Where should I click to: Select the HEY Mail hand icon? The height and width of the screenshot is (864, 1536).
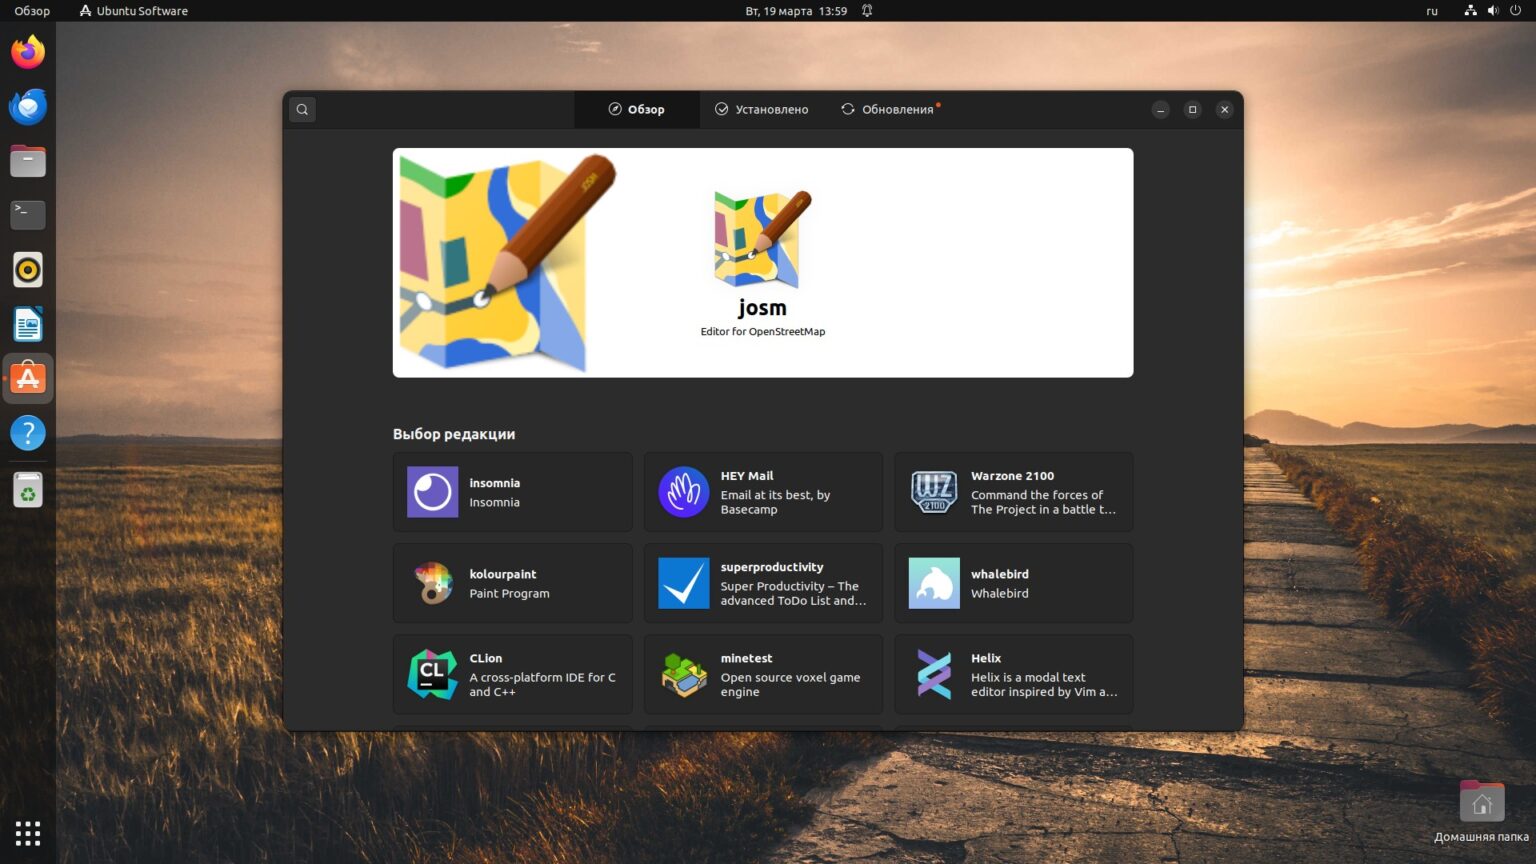click(683, 491)
